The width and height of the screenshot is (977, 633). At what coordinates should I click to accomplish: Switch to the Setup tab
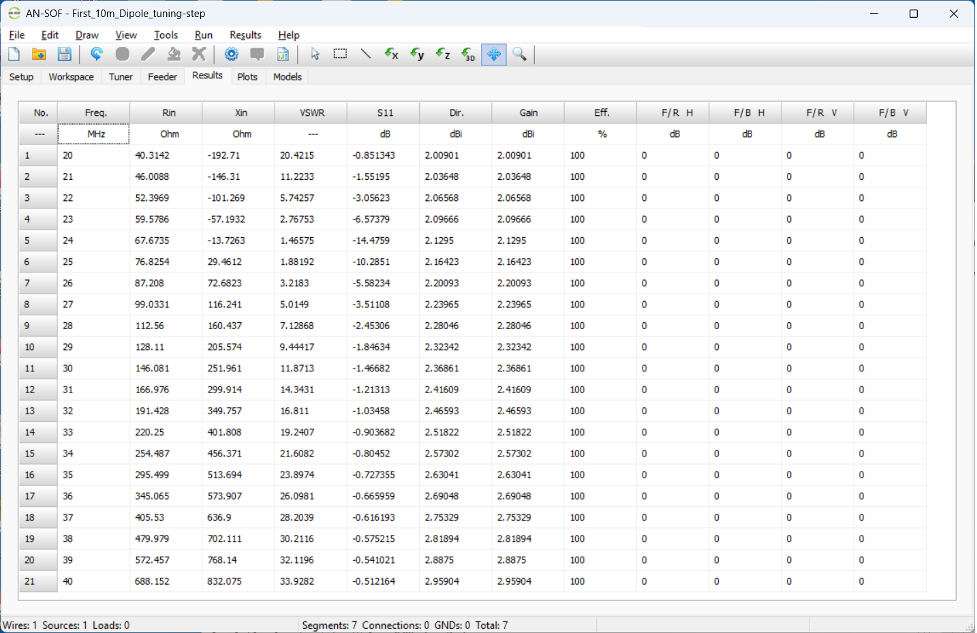pos(21,77)
